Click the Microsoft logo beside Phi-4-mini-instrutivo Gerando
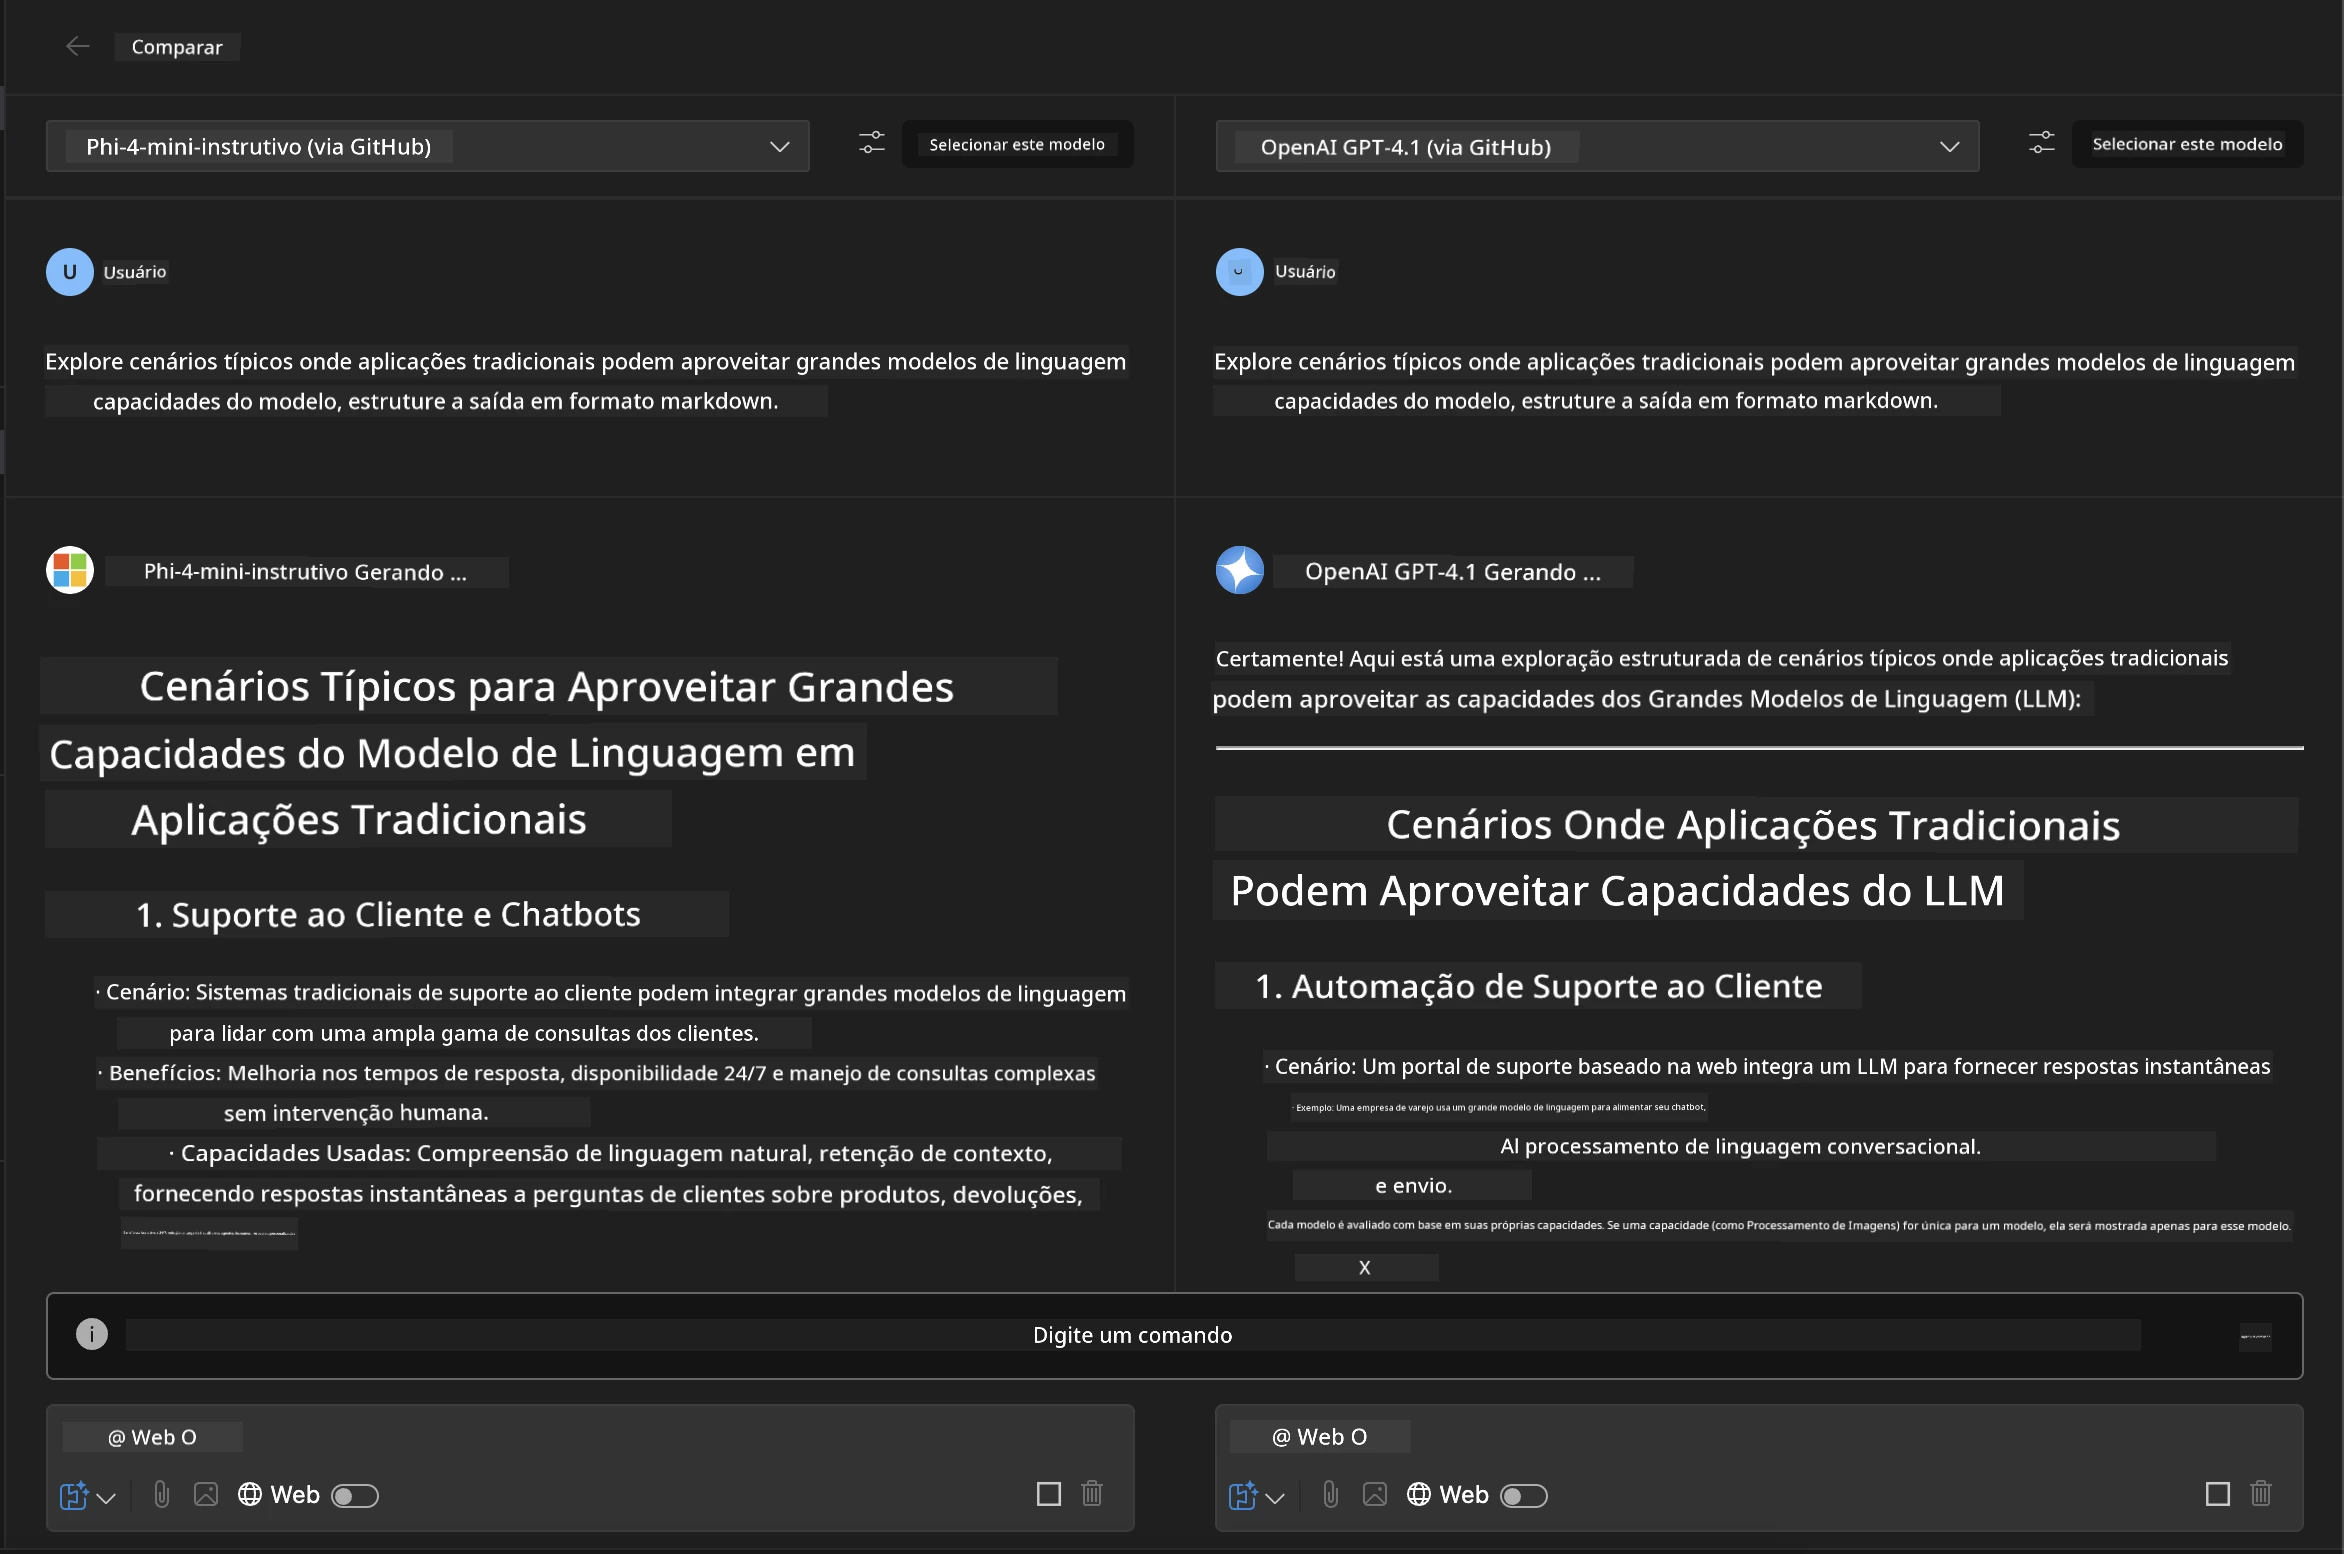The width and height of the screenshot is (2344, 1554). pos(70,570)
